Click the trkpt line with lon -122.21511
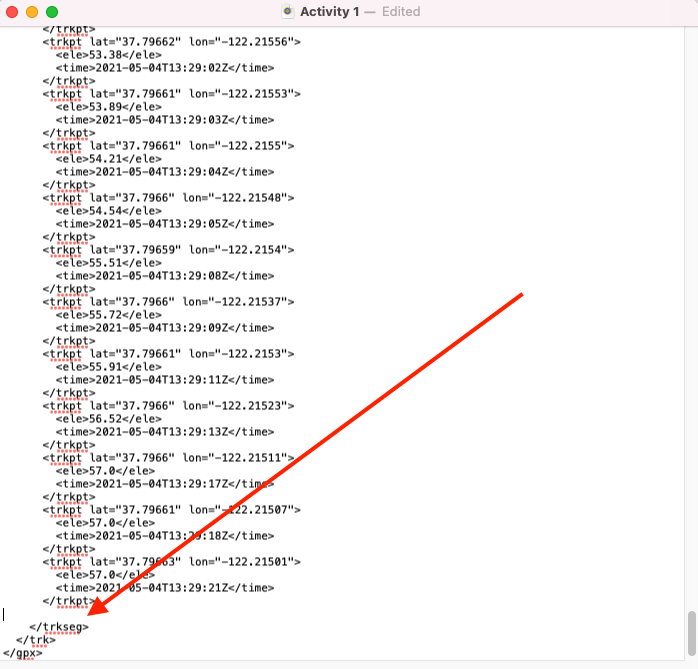The height and width of the screenshot is (669, 698). coord(168,458)
